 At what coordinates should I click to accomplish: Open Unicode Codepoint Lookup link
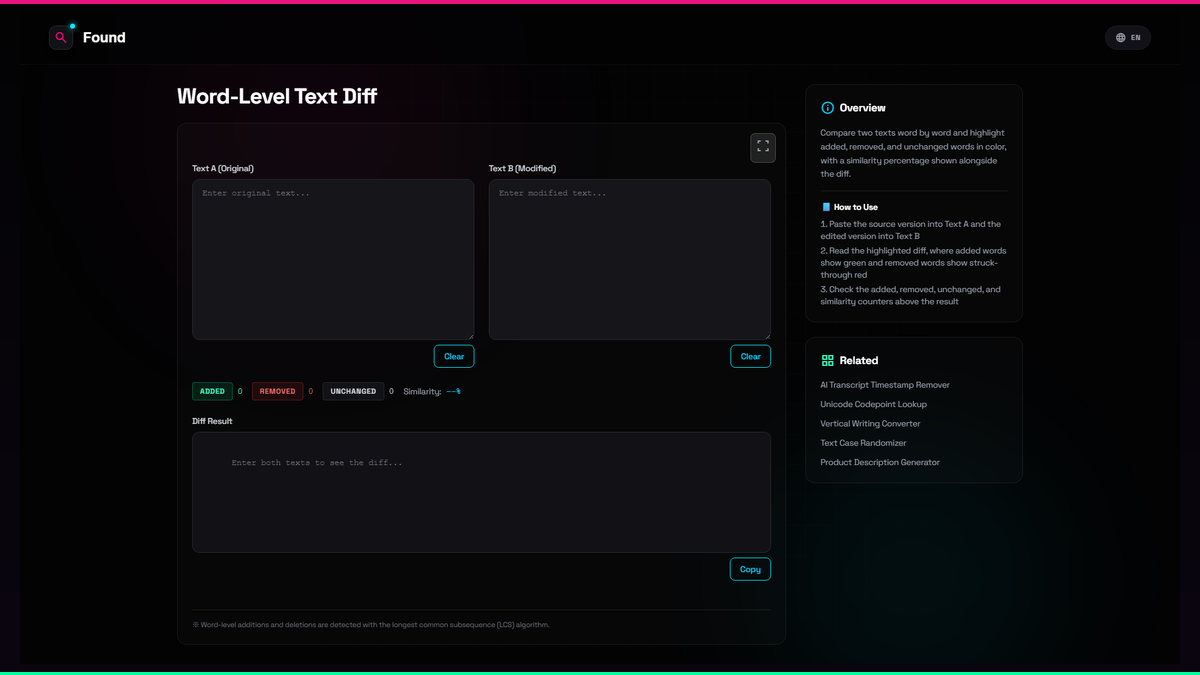(x=874, y=404)
